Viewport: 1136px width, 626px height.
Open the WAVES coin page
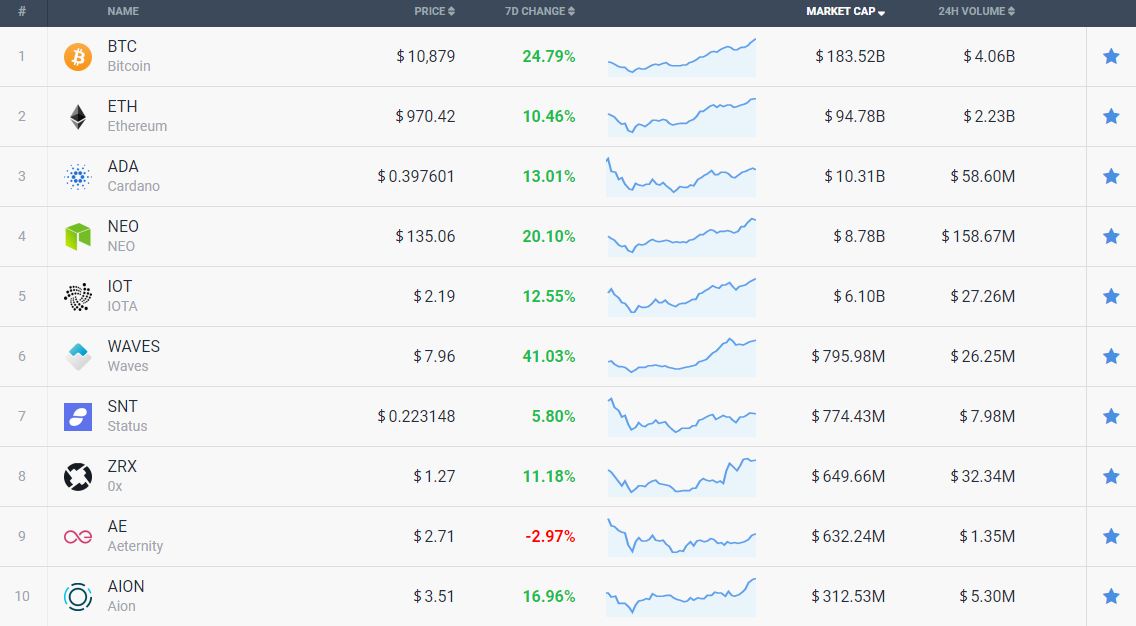pyautogui.click(x=133, y=356)
